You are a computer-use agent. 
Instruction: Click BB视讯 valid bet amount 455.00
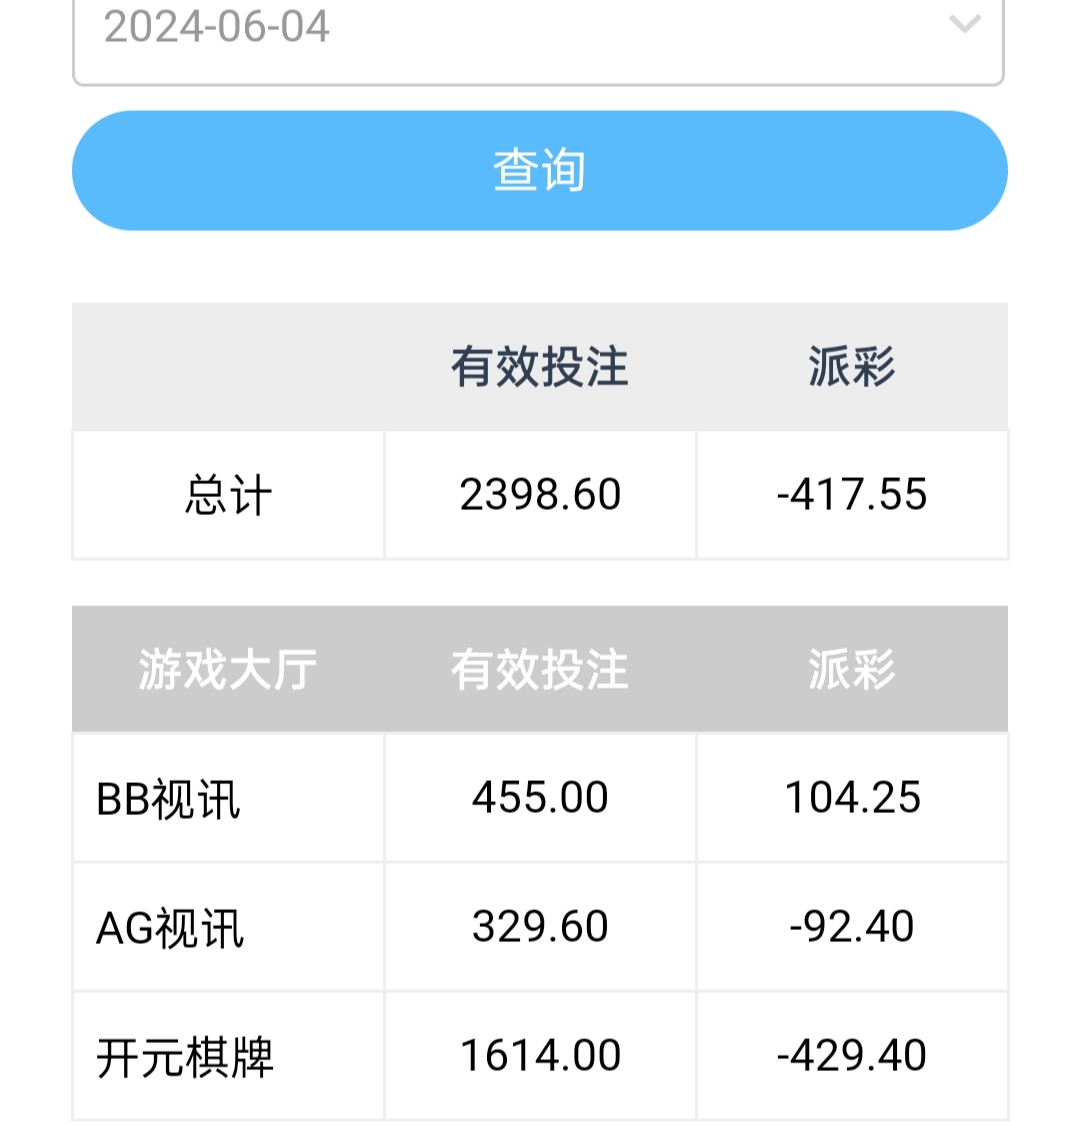[540, 798]
